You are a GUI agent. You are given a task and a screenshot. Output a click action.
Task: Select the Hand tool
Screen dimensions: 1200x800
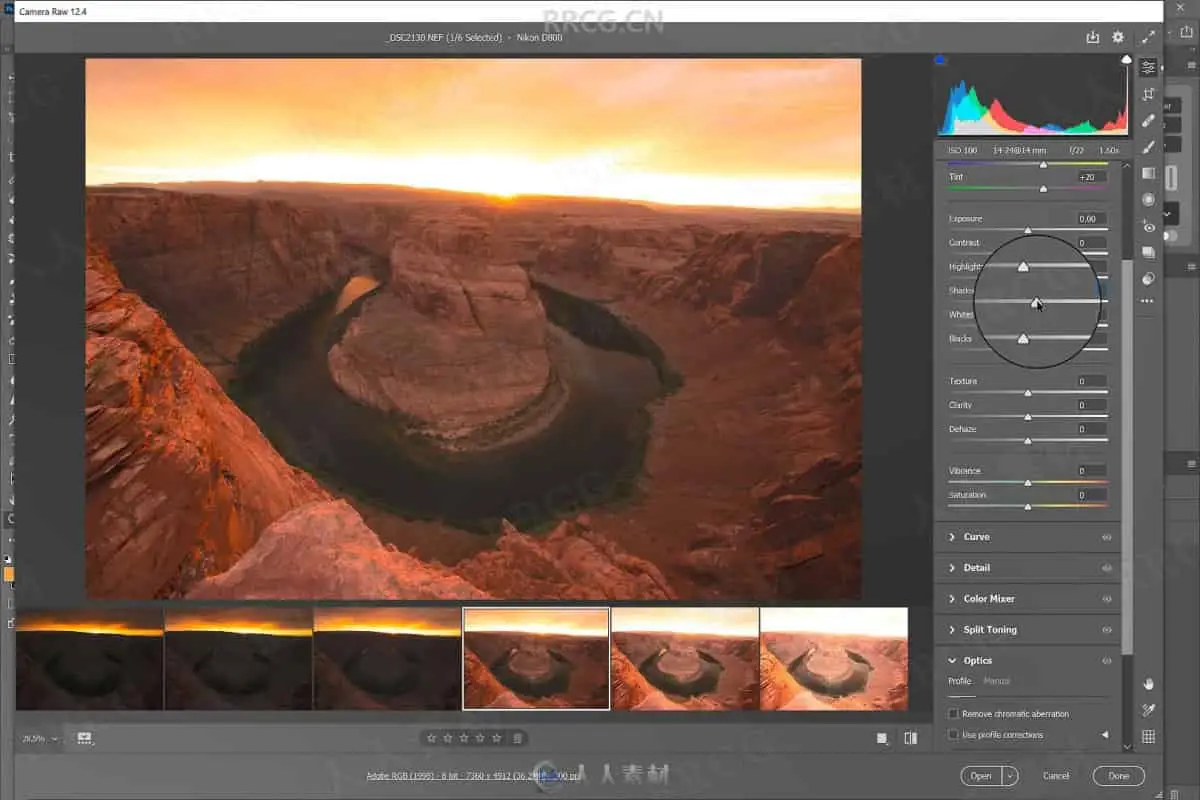coord(1148,684)
